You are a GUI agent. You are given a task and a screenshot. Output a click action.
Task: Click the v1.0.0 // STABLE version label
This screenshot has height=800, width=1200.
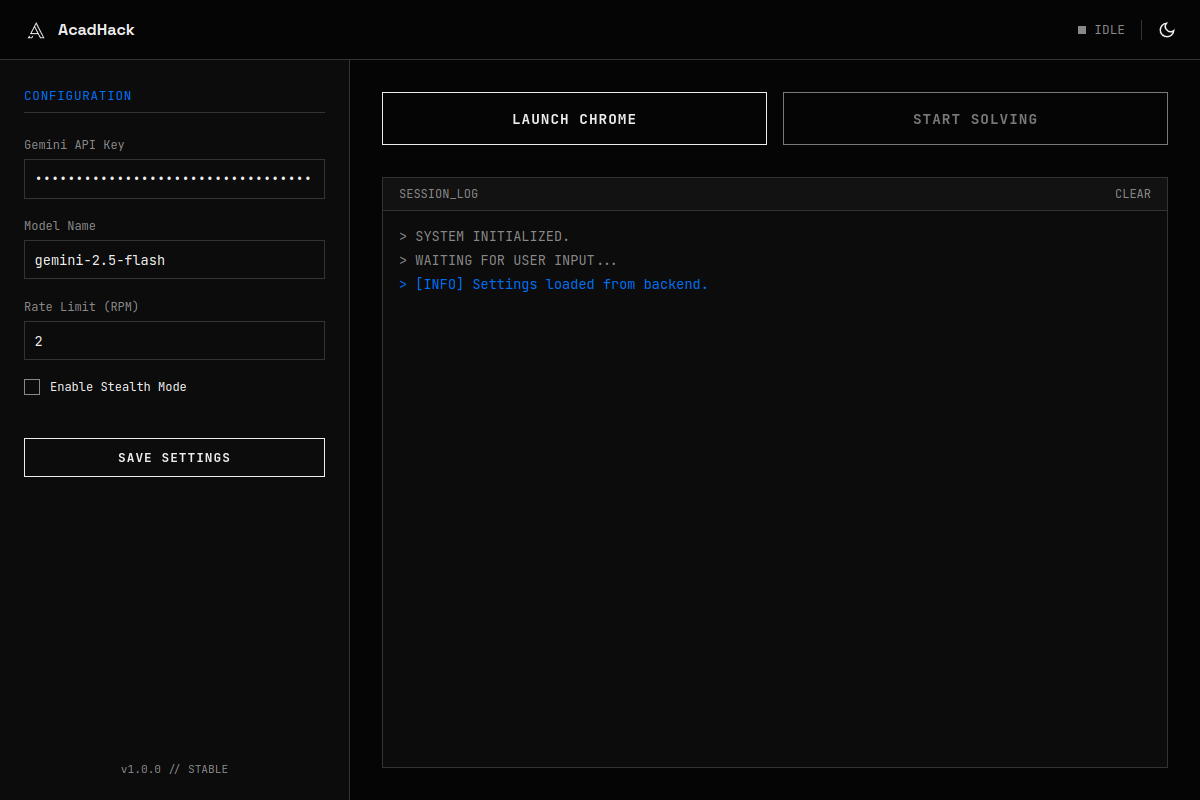click(x=174, y=769)
